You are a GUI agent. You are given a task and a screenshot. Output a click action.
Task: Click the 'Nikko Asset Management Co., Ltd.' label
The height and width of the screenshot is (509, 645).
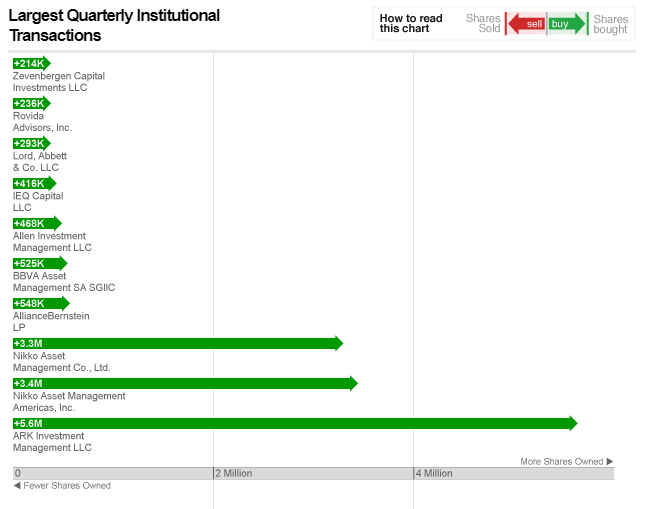(x=62, y=362)
